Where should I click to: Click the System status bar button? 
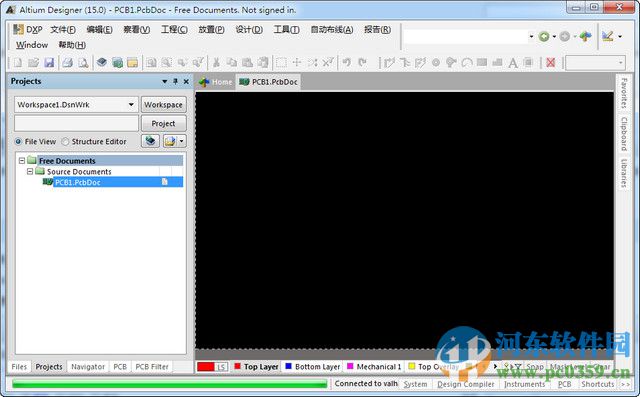(416, 384)
